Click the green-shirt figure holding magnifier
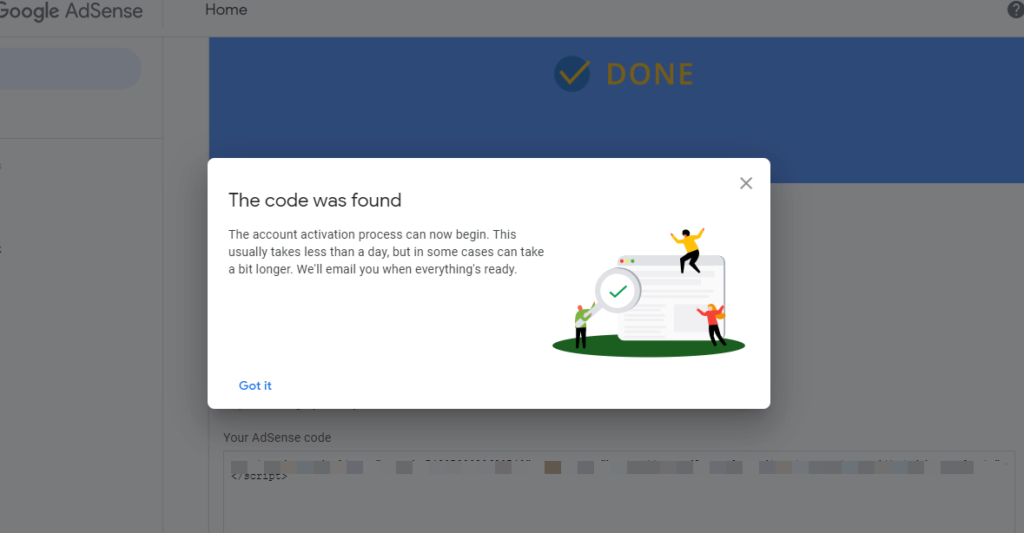The height and width of the screenshot is (533, 1024). 583,325
